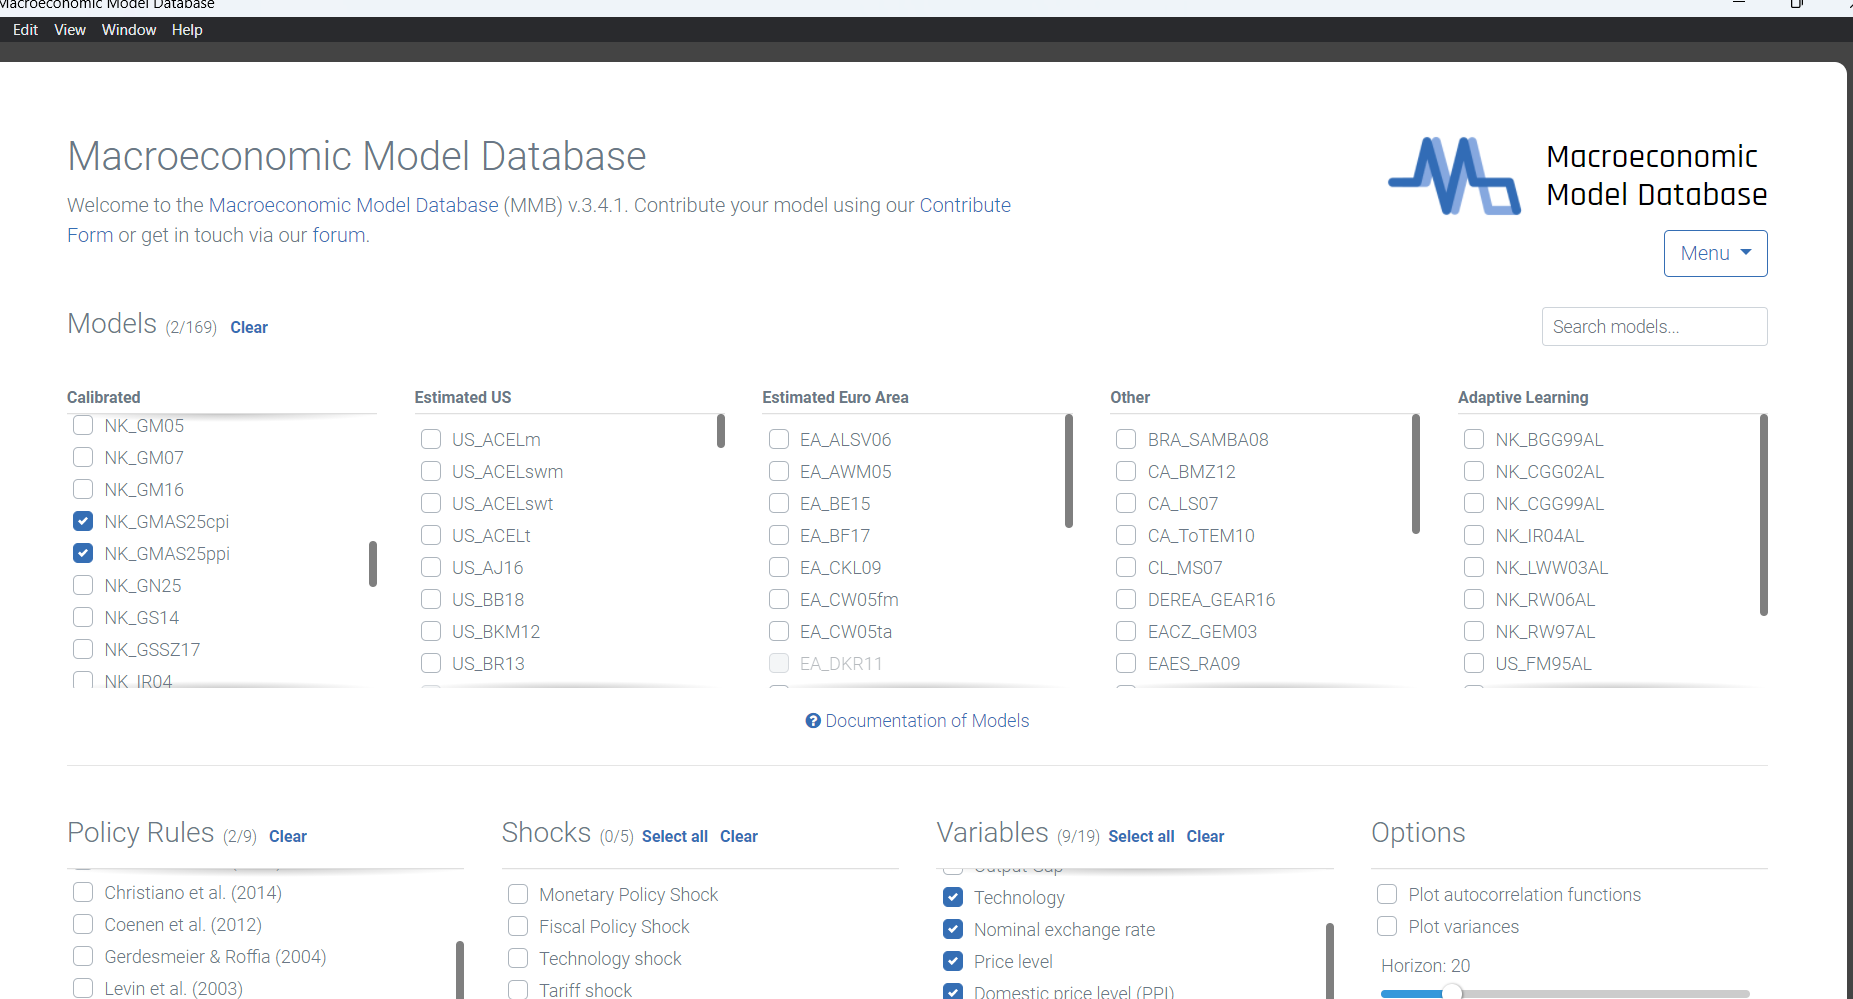The width and height of the screenshot is (1853, 999).
Task: Open the View menu
Action: [x=70, y=30]
